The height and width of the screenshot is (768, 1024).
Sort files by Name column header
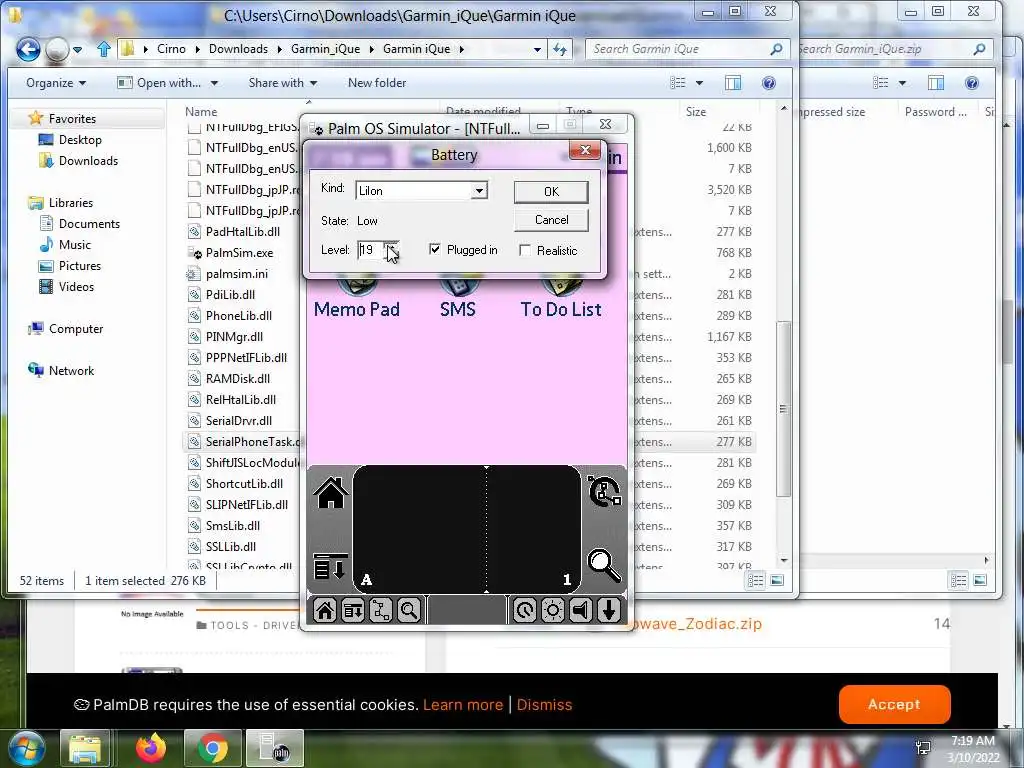(200, 112)
